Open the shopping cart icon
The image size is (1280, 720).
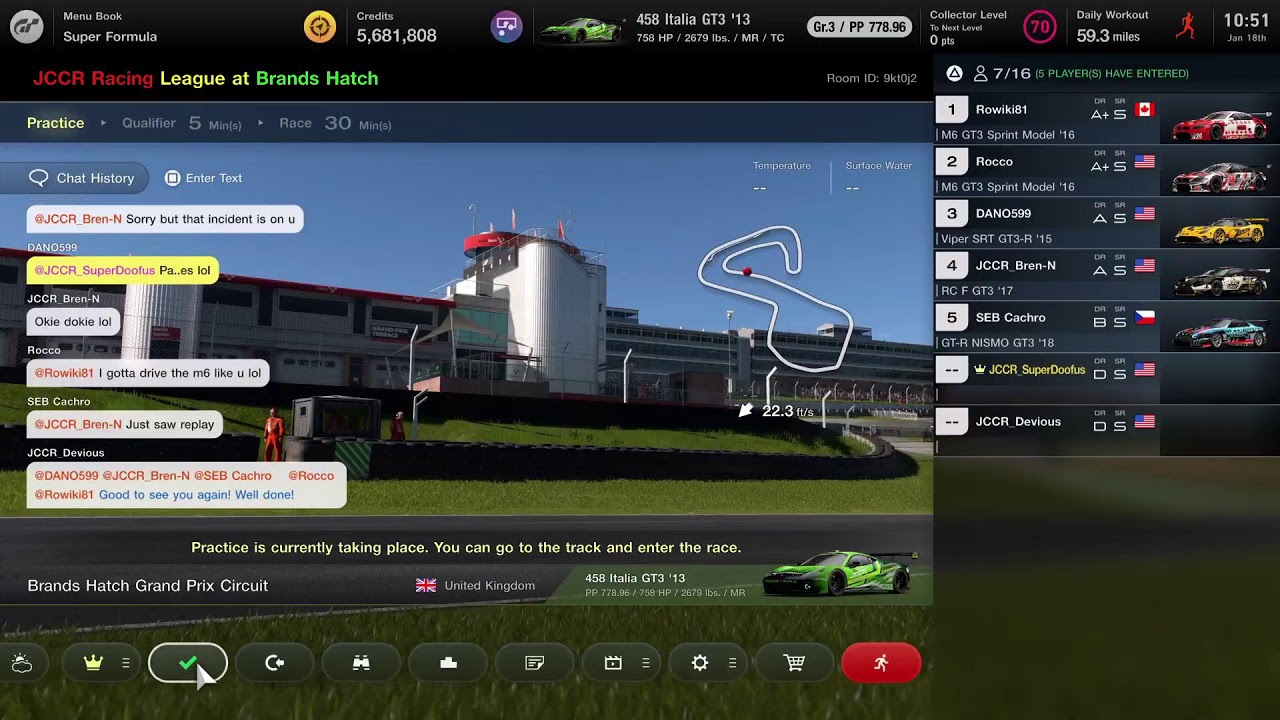coord(795,663)
